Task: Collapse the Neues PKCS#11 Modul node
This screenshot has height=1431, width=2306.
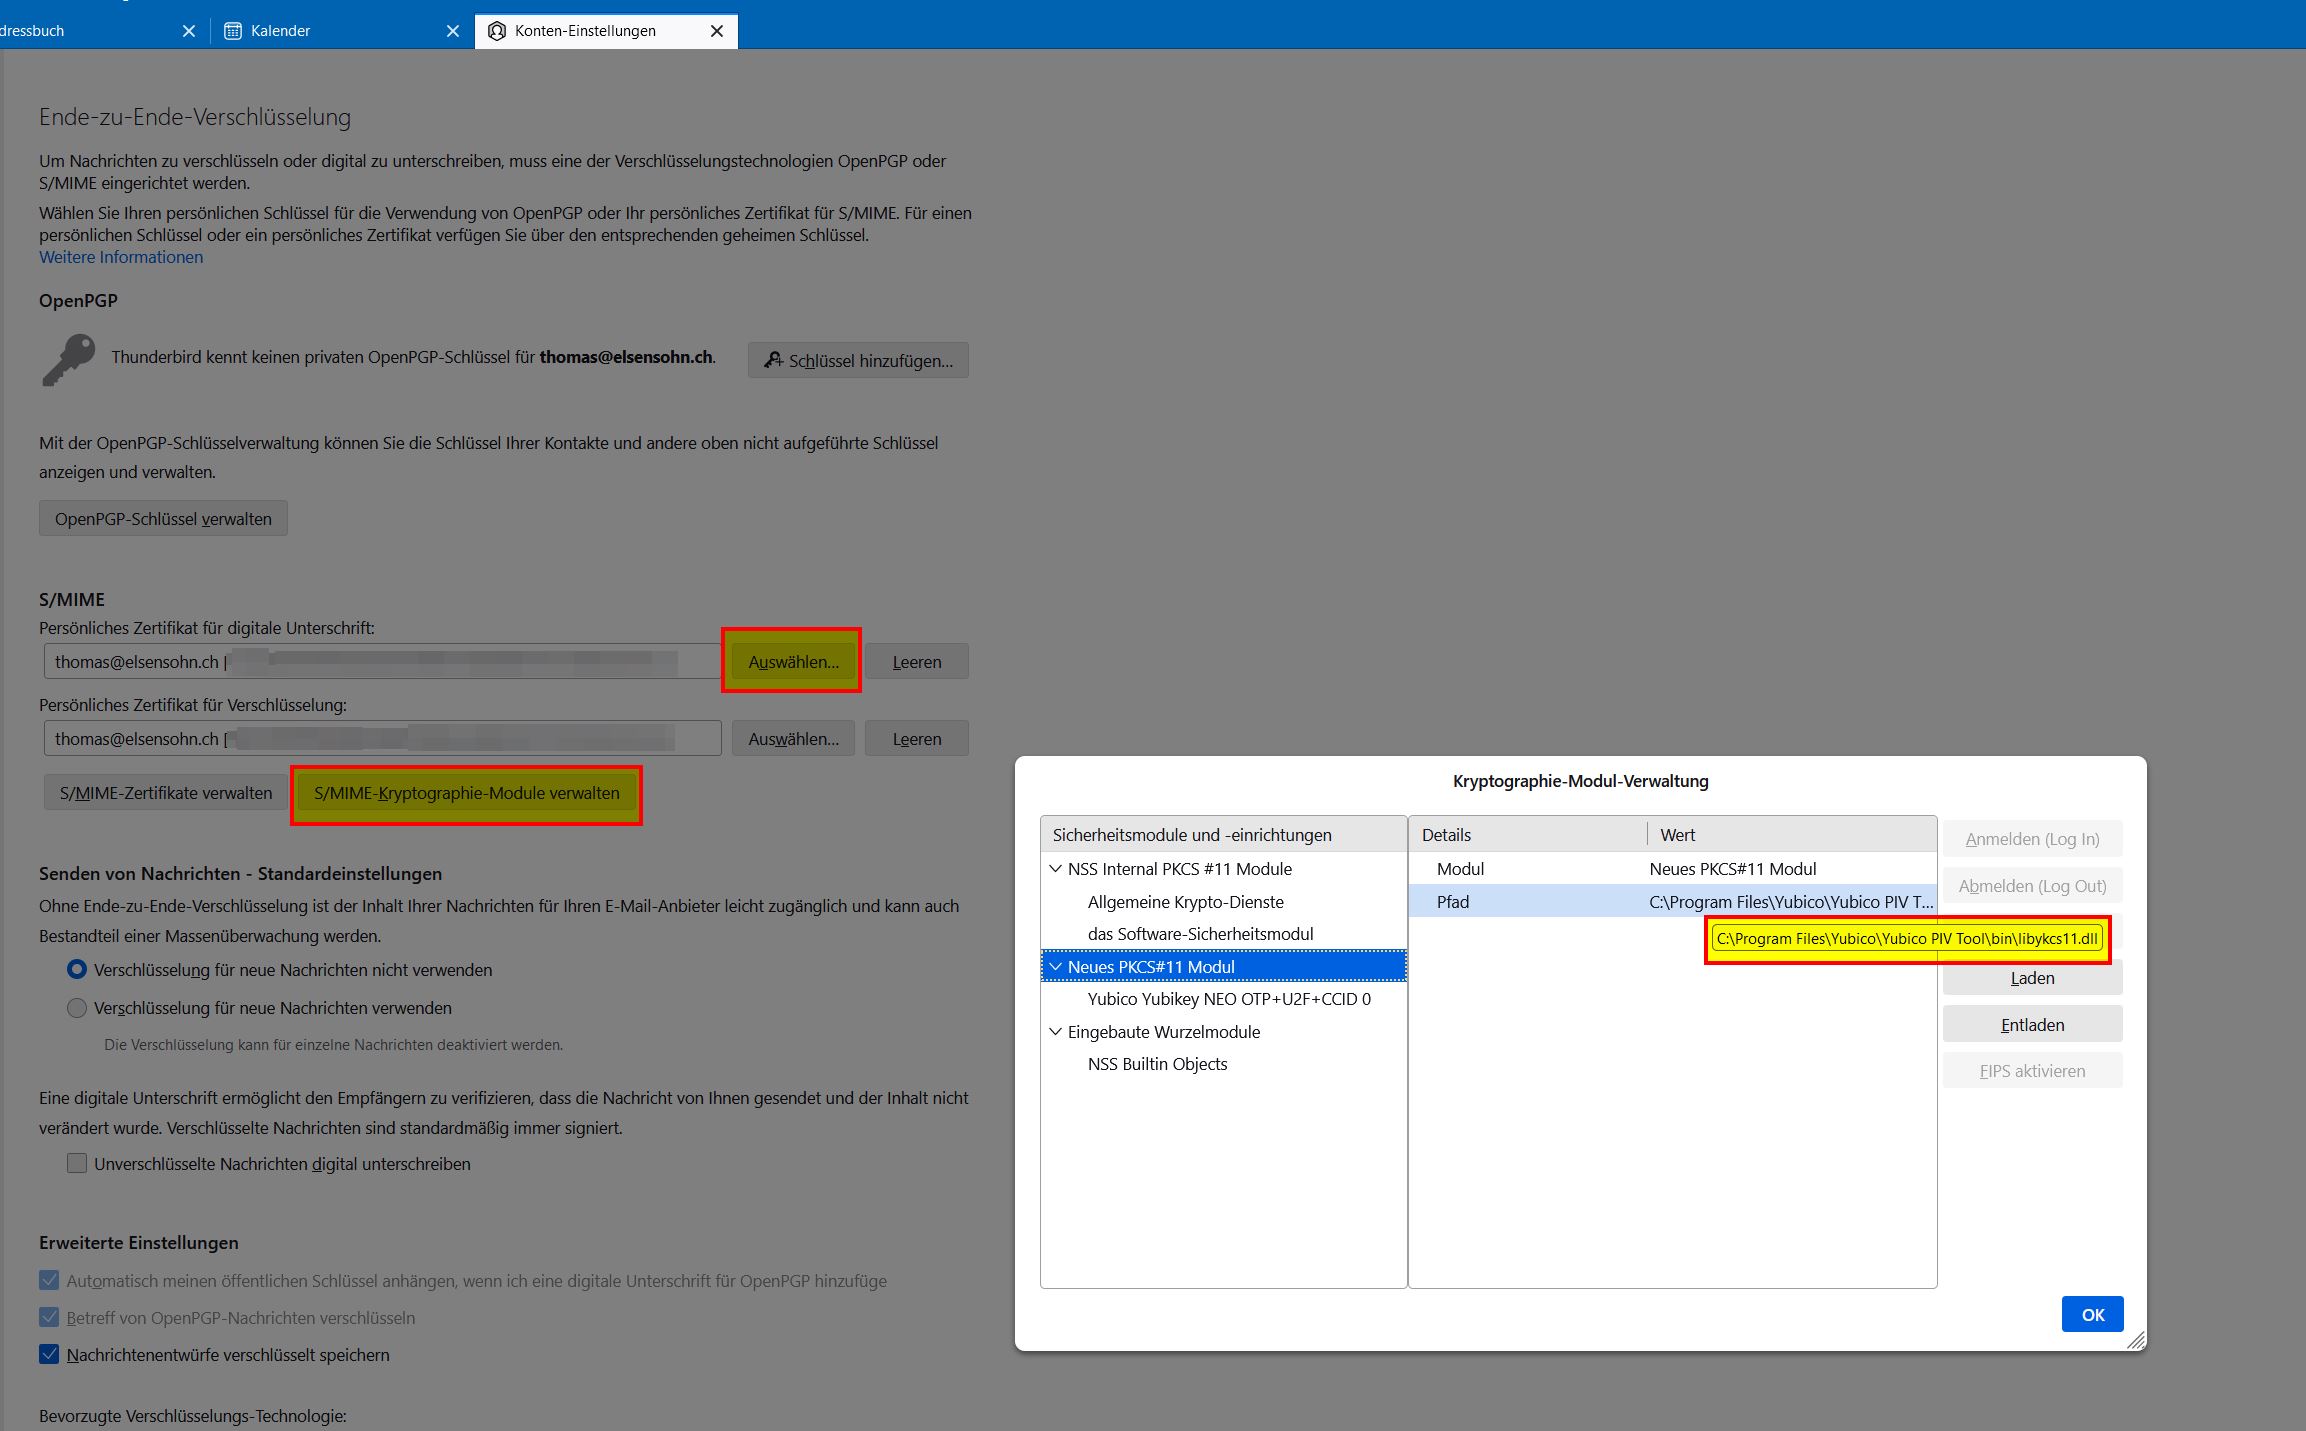Action: (x=1055, y=967)
